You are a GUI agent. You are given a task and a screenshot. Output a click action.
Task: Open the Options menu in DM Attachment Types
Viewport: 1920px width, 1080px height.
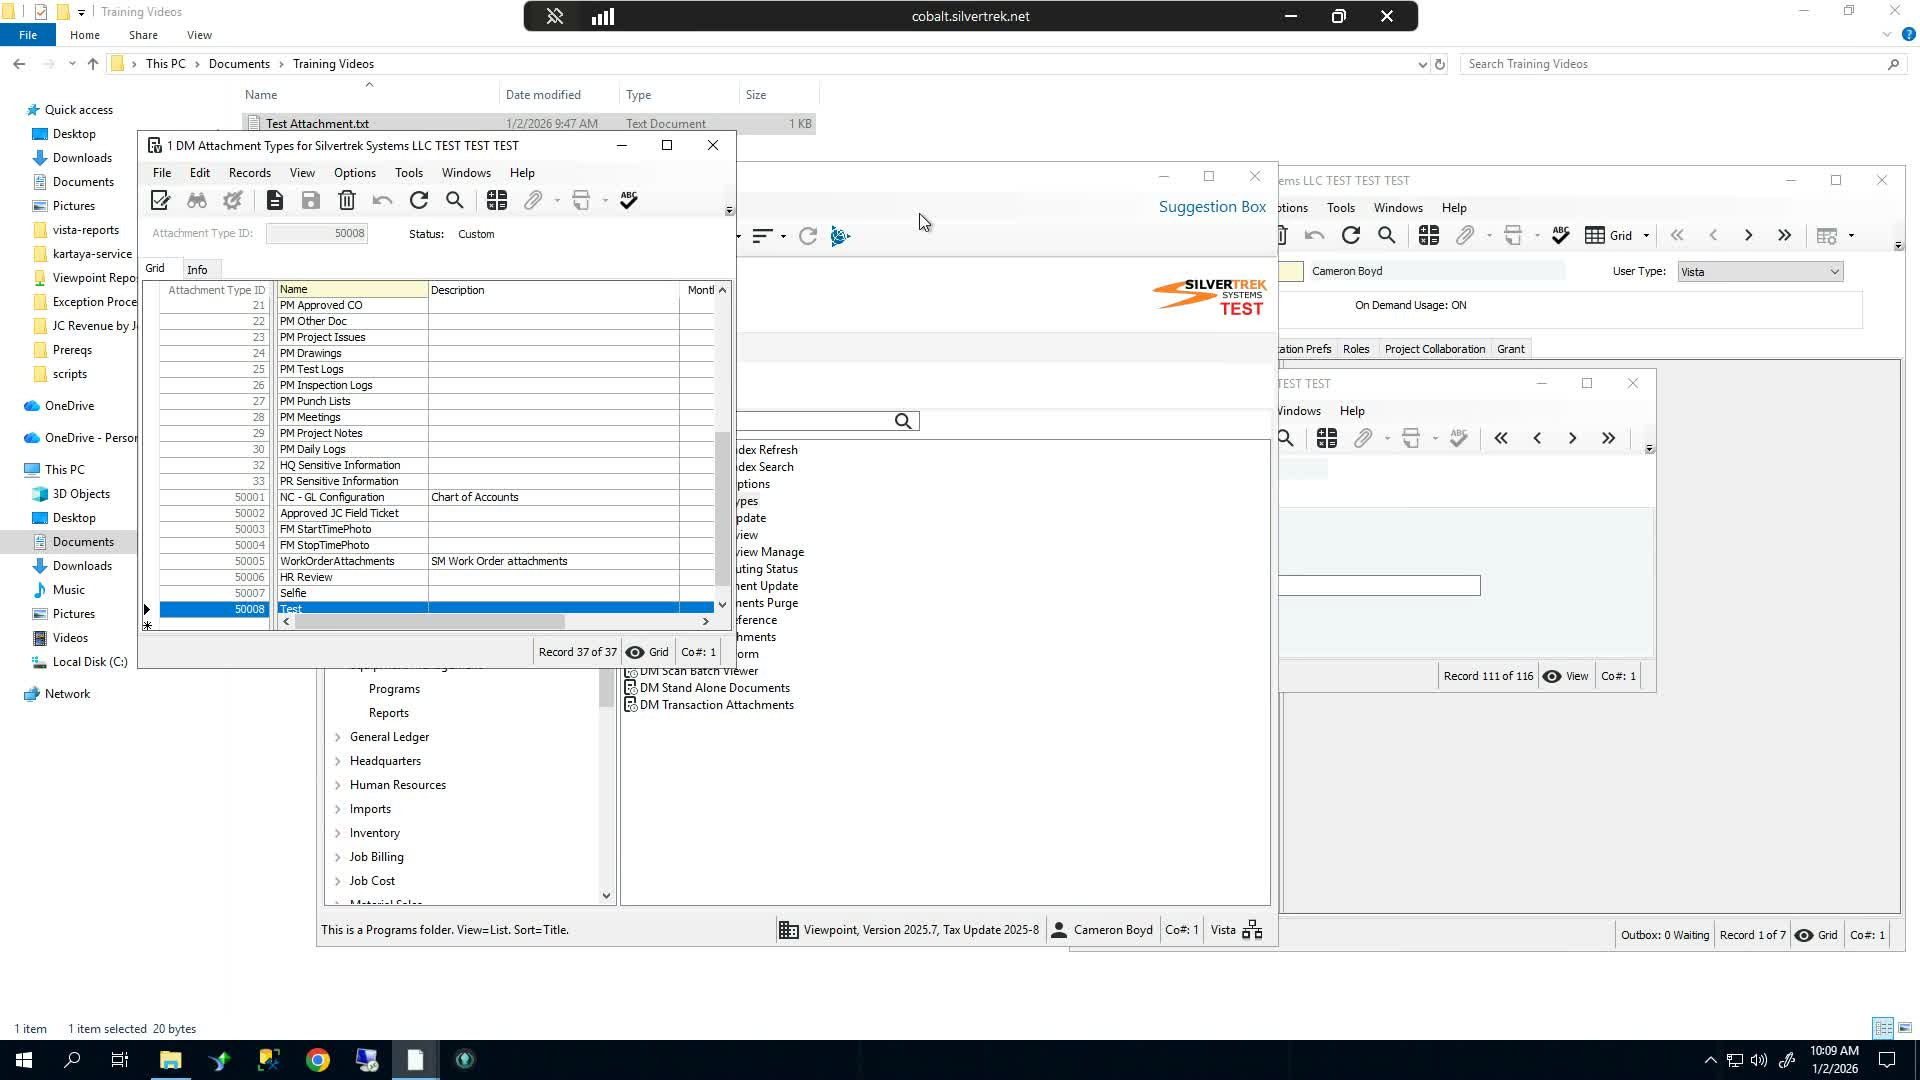tap(355, 173)
